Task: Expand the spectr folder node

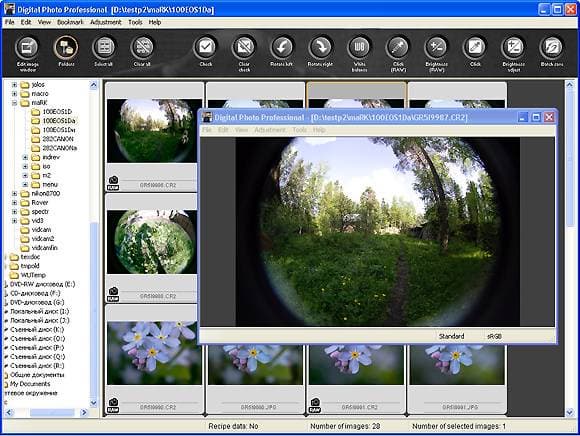Action: click(x=14, y=212)
